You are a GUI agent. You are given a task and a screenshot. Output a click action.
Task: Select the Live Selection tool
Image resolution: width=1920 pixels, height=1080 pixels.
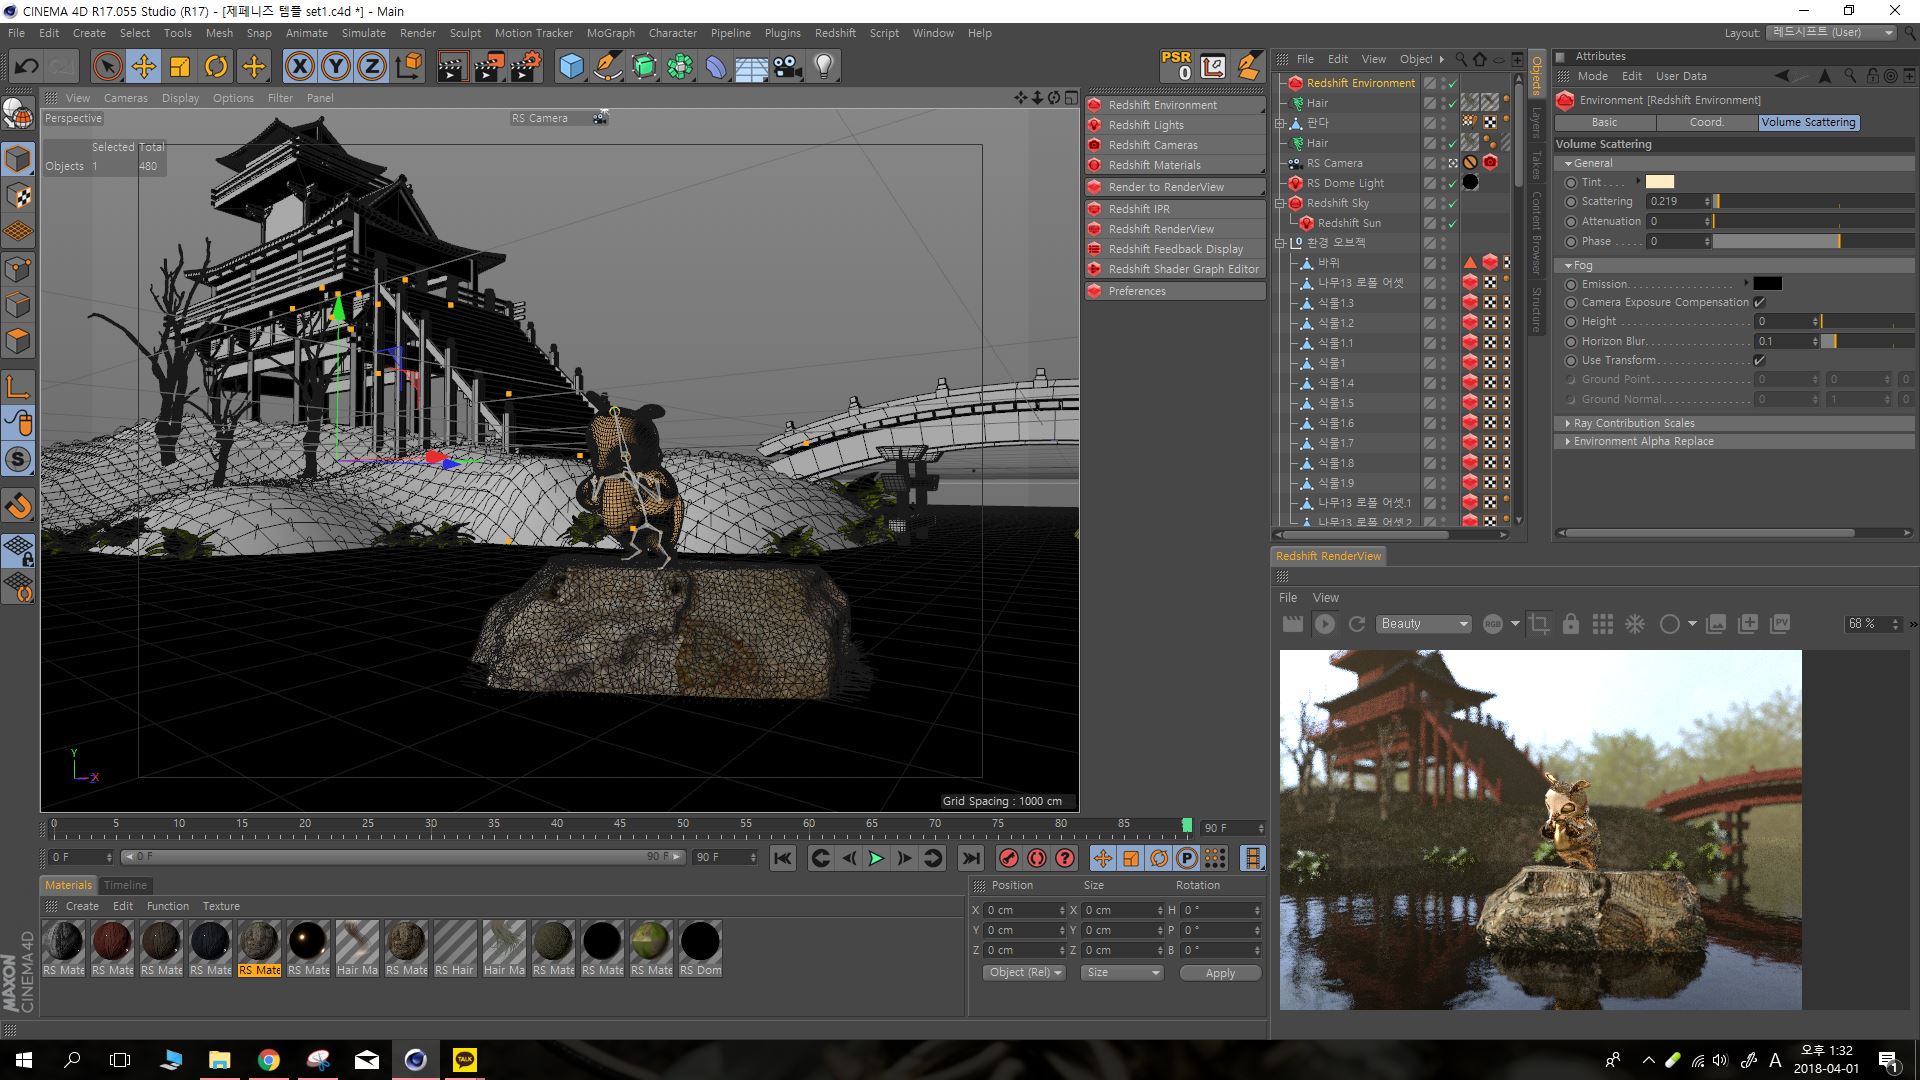click(107, 67)
